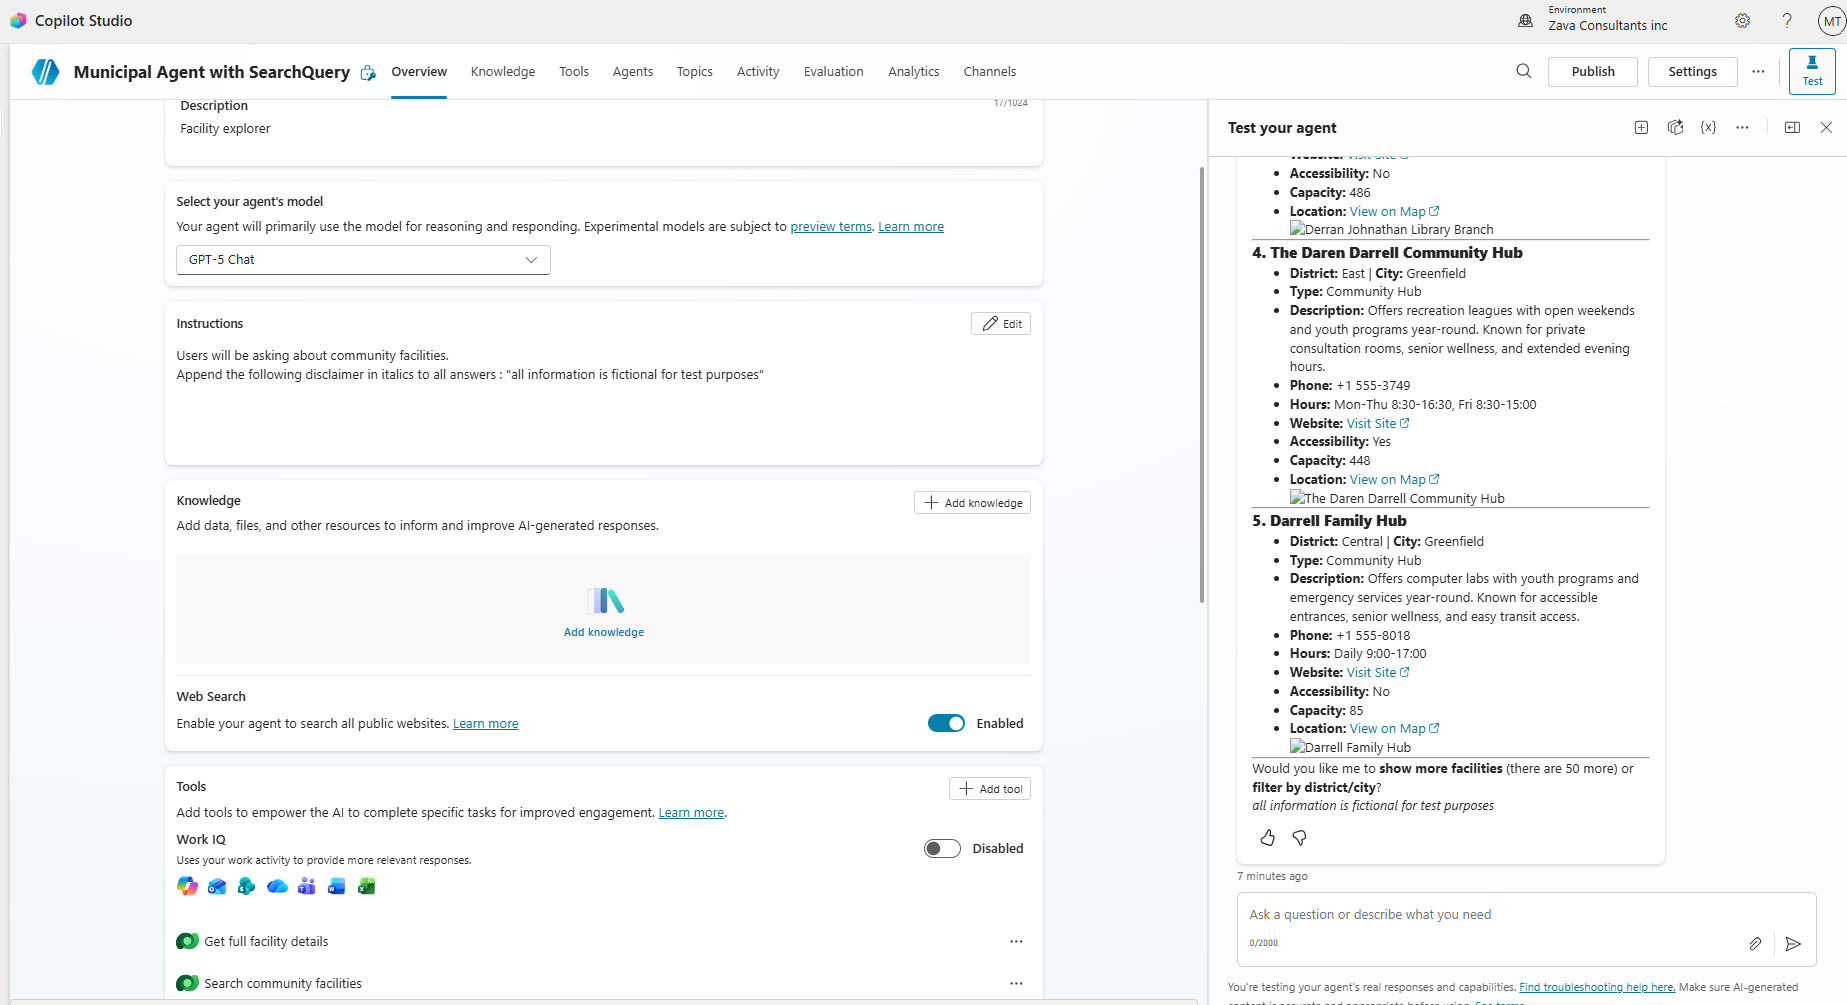Click the search magnifier icon
The height and width of the screenshot is (1005, 1847).
[x=1523, y=72]
